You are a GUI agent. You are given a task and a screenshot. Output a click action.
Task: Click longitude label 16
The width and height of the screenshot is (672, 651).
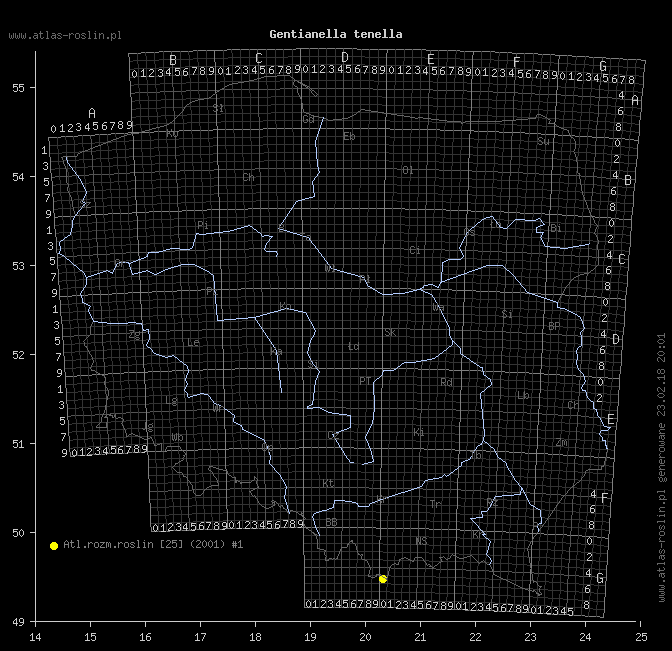(145, 637)
